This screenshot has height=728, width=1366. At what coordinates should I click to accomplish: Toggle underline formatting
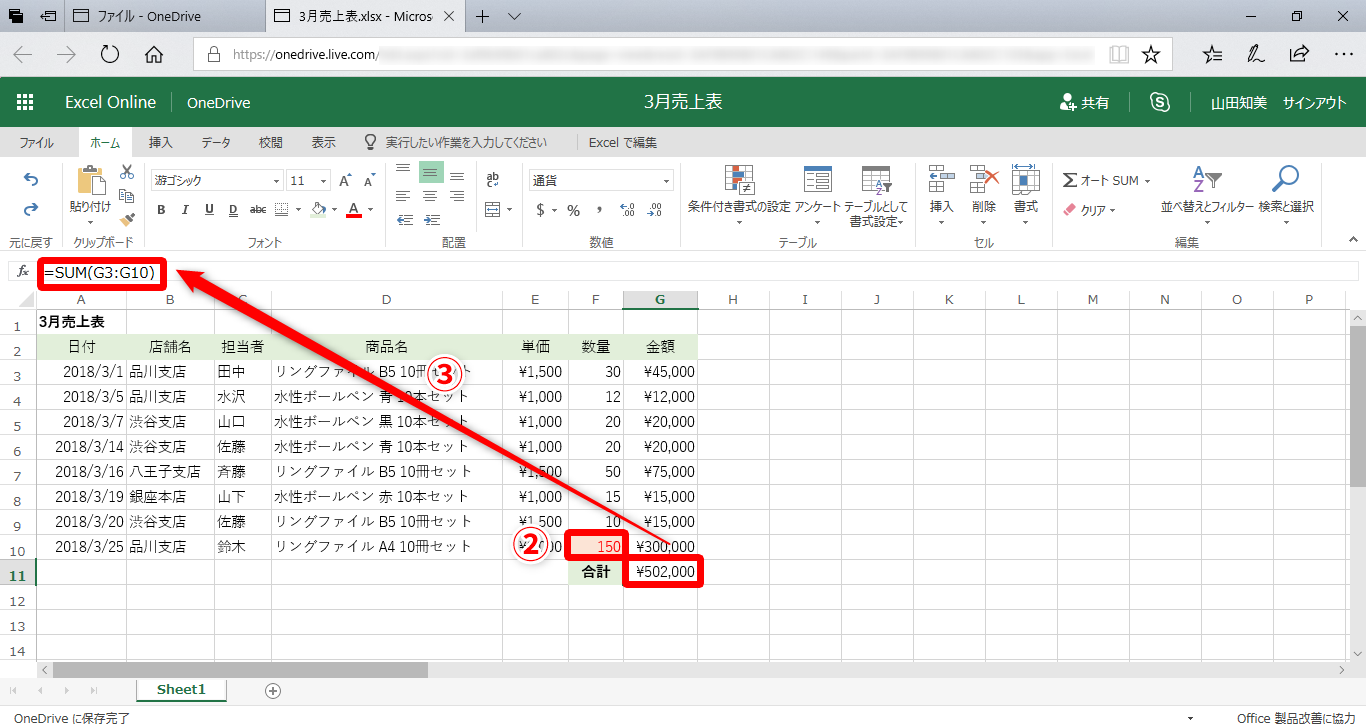pos(209,210)
